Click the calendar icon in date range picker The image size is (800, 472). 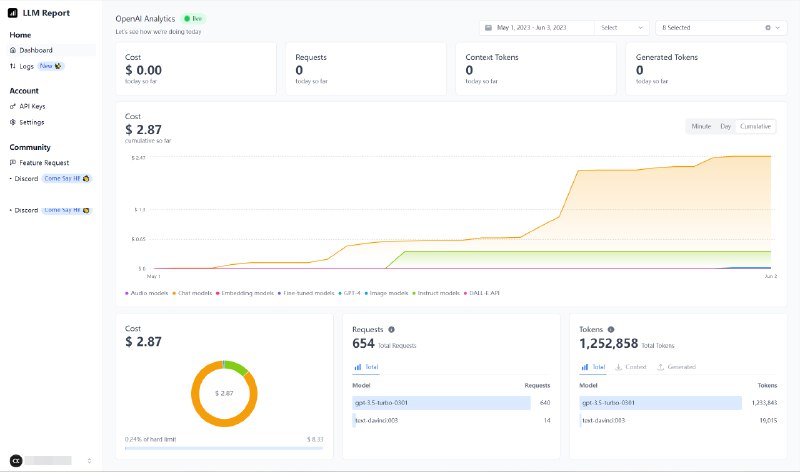(487, 28)
